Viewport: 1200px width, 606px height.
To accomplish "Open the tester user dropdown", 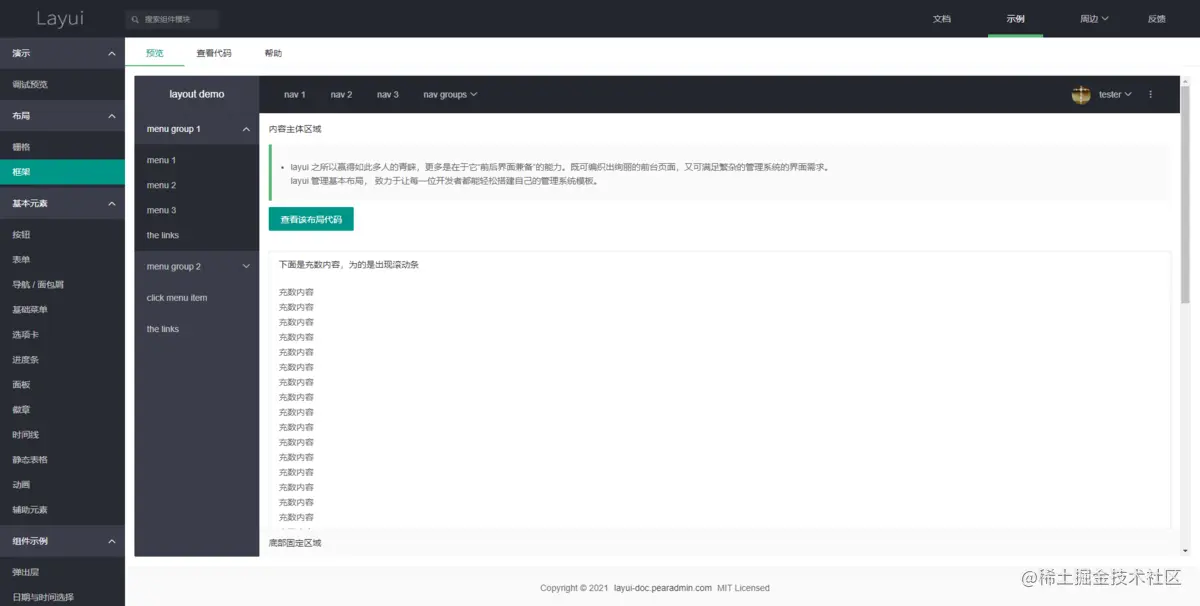I will point(1115,94).
